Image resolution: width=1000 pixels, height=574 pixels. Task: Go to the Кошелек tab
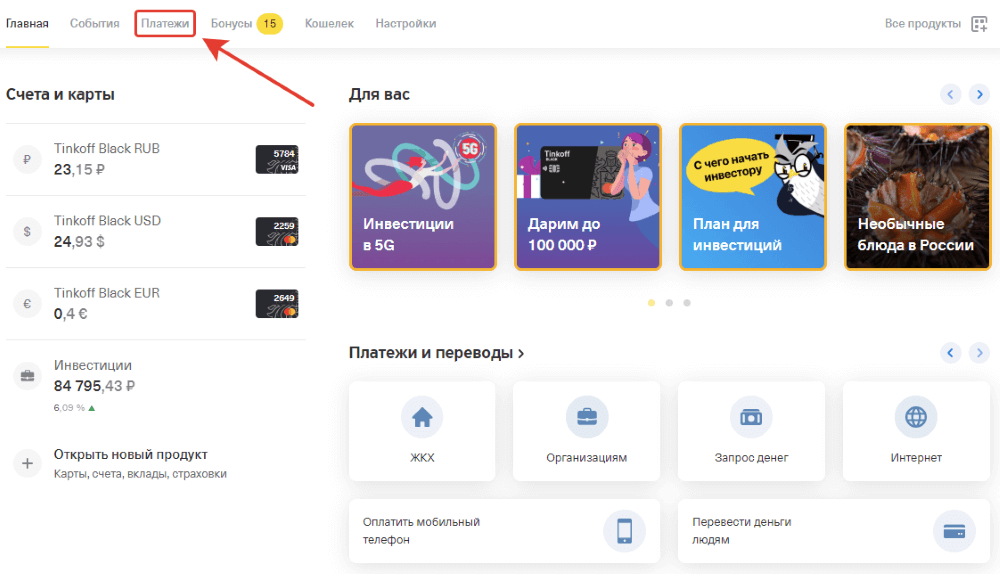[329, 24]
